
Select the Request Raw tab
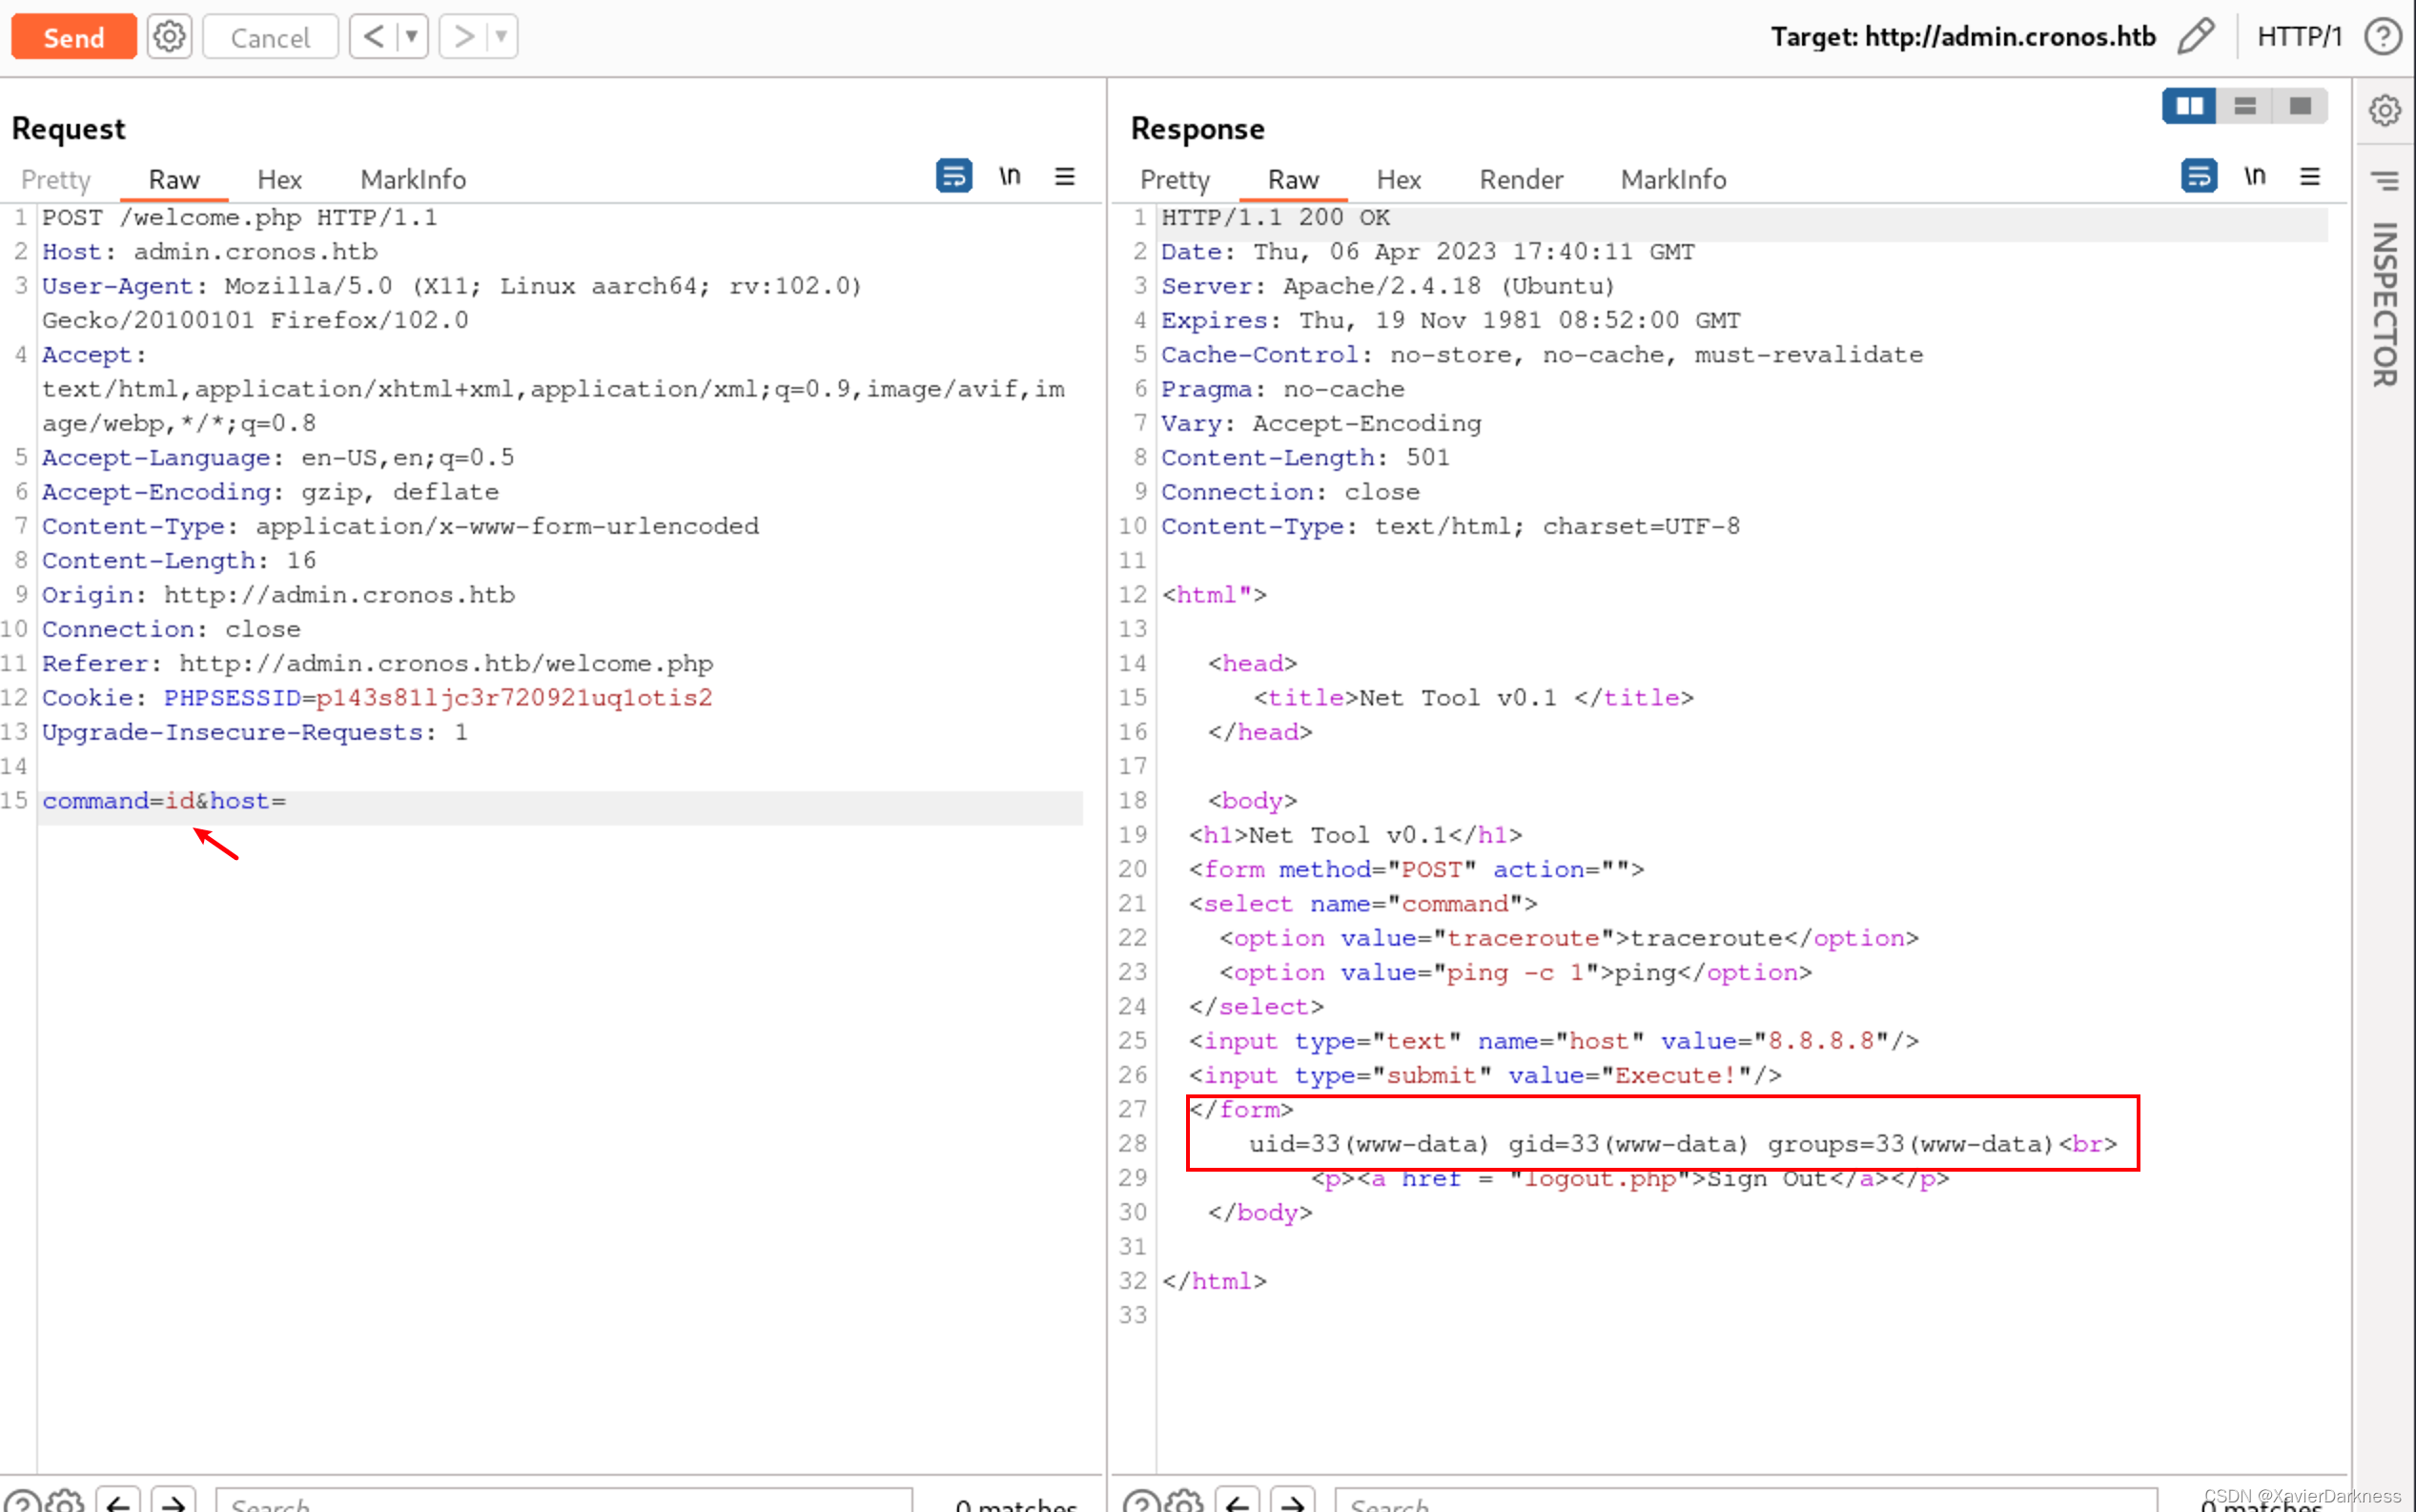[x=174, y=179]
